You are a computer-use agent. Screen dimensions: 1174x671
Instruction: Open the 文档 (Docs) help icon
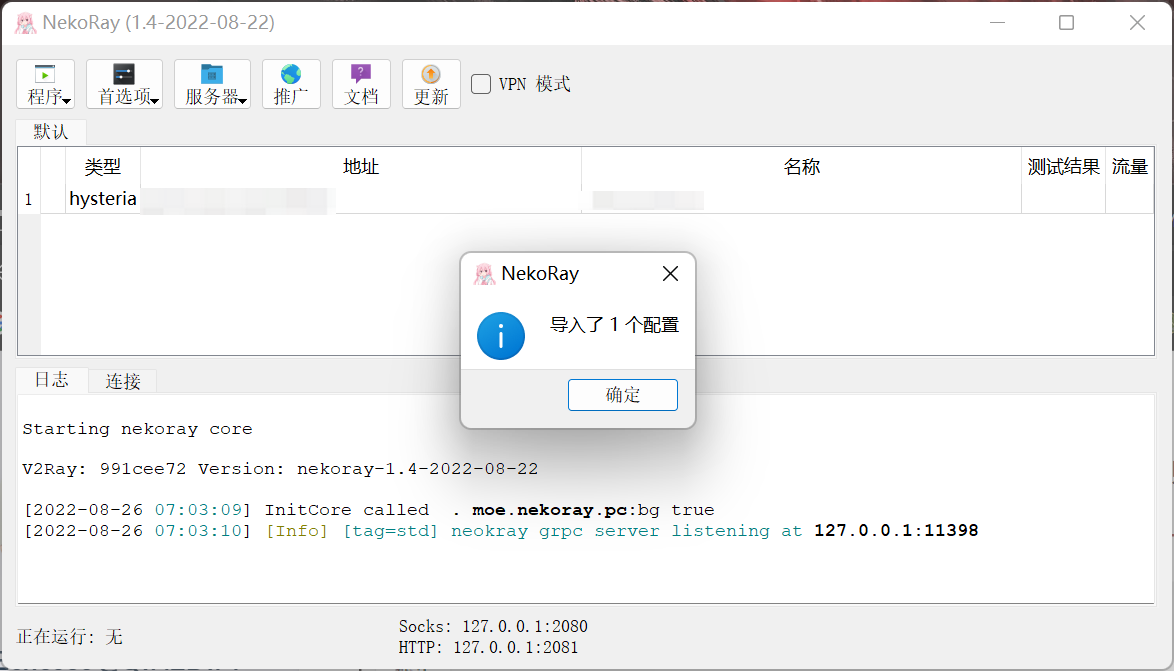361,74
